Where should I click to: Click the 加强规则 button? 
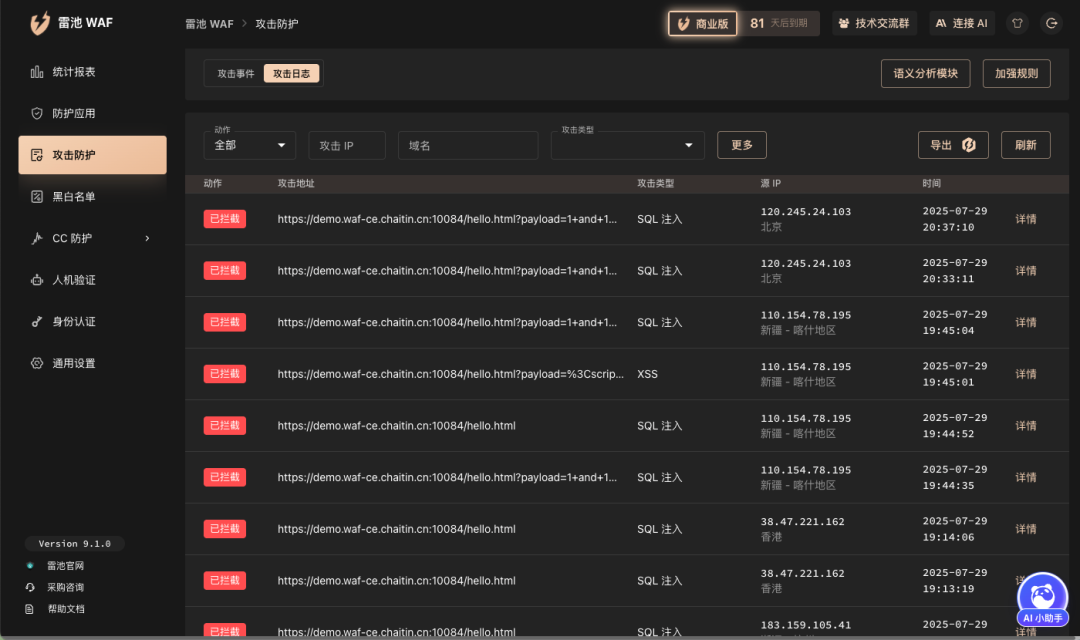1016,74
